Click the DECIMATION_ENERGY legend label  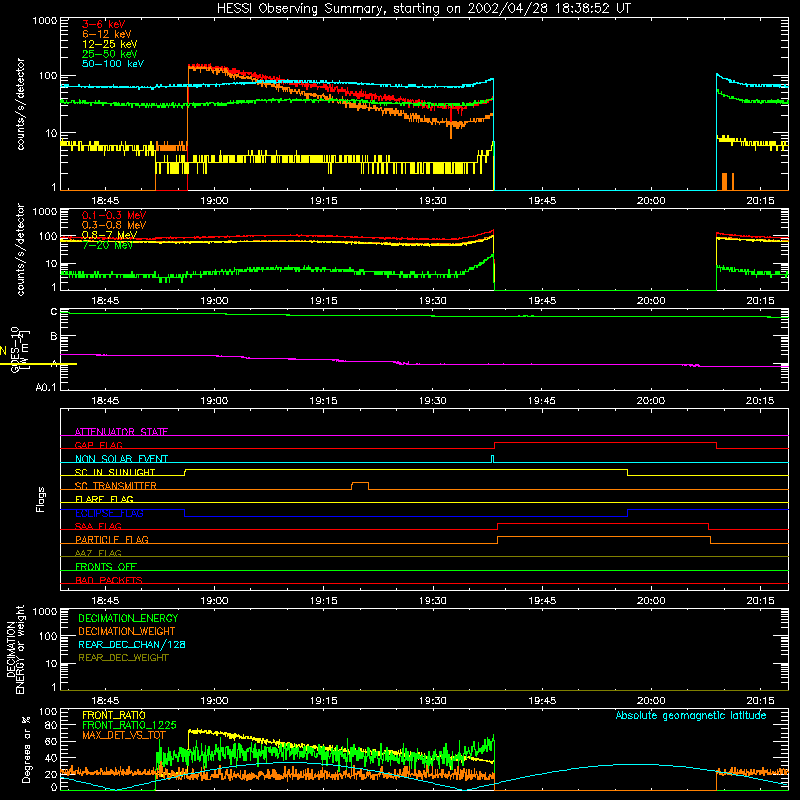(x=128, y=618)
